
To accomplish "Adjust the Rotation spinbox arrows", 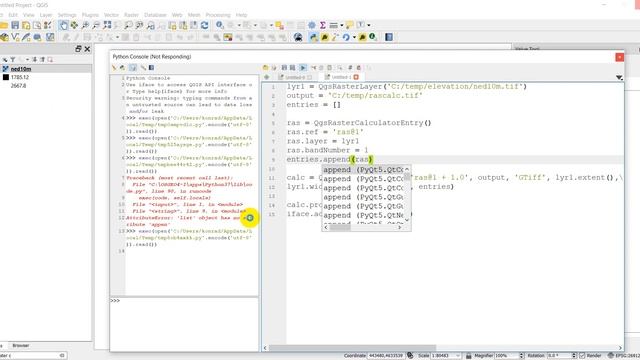I will tap(574, 356).
